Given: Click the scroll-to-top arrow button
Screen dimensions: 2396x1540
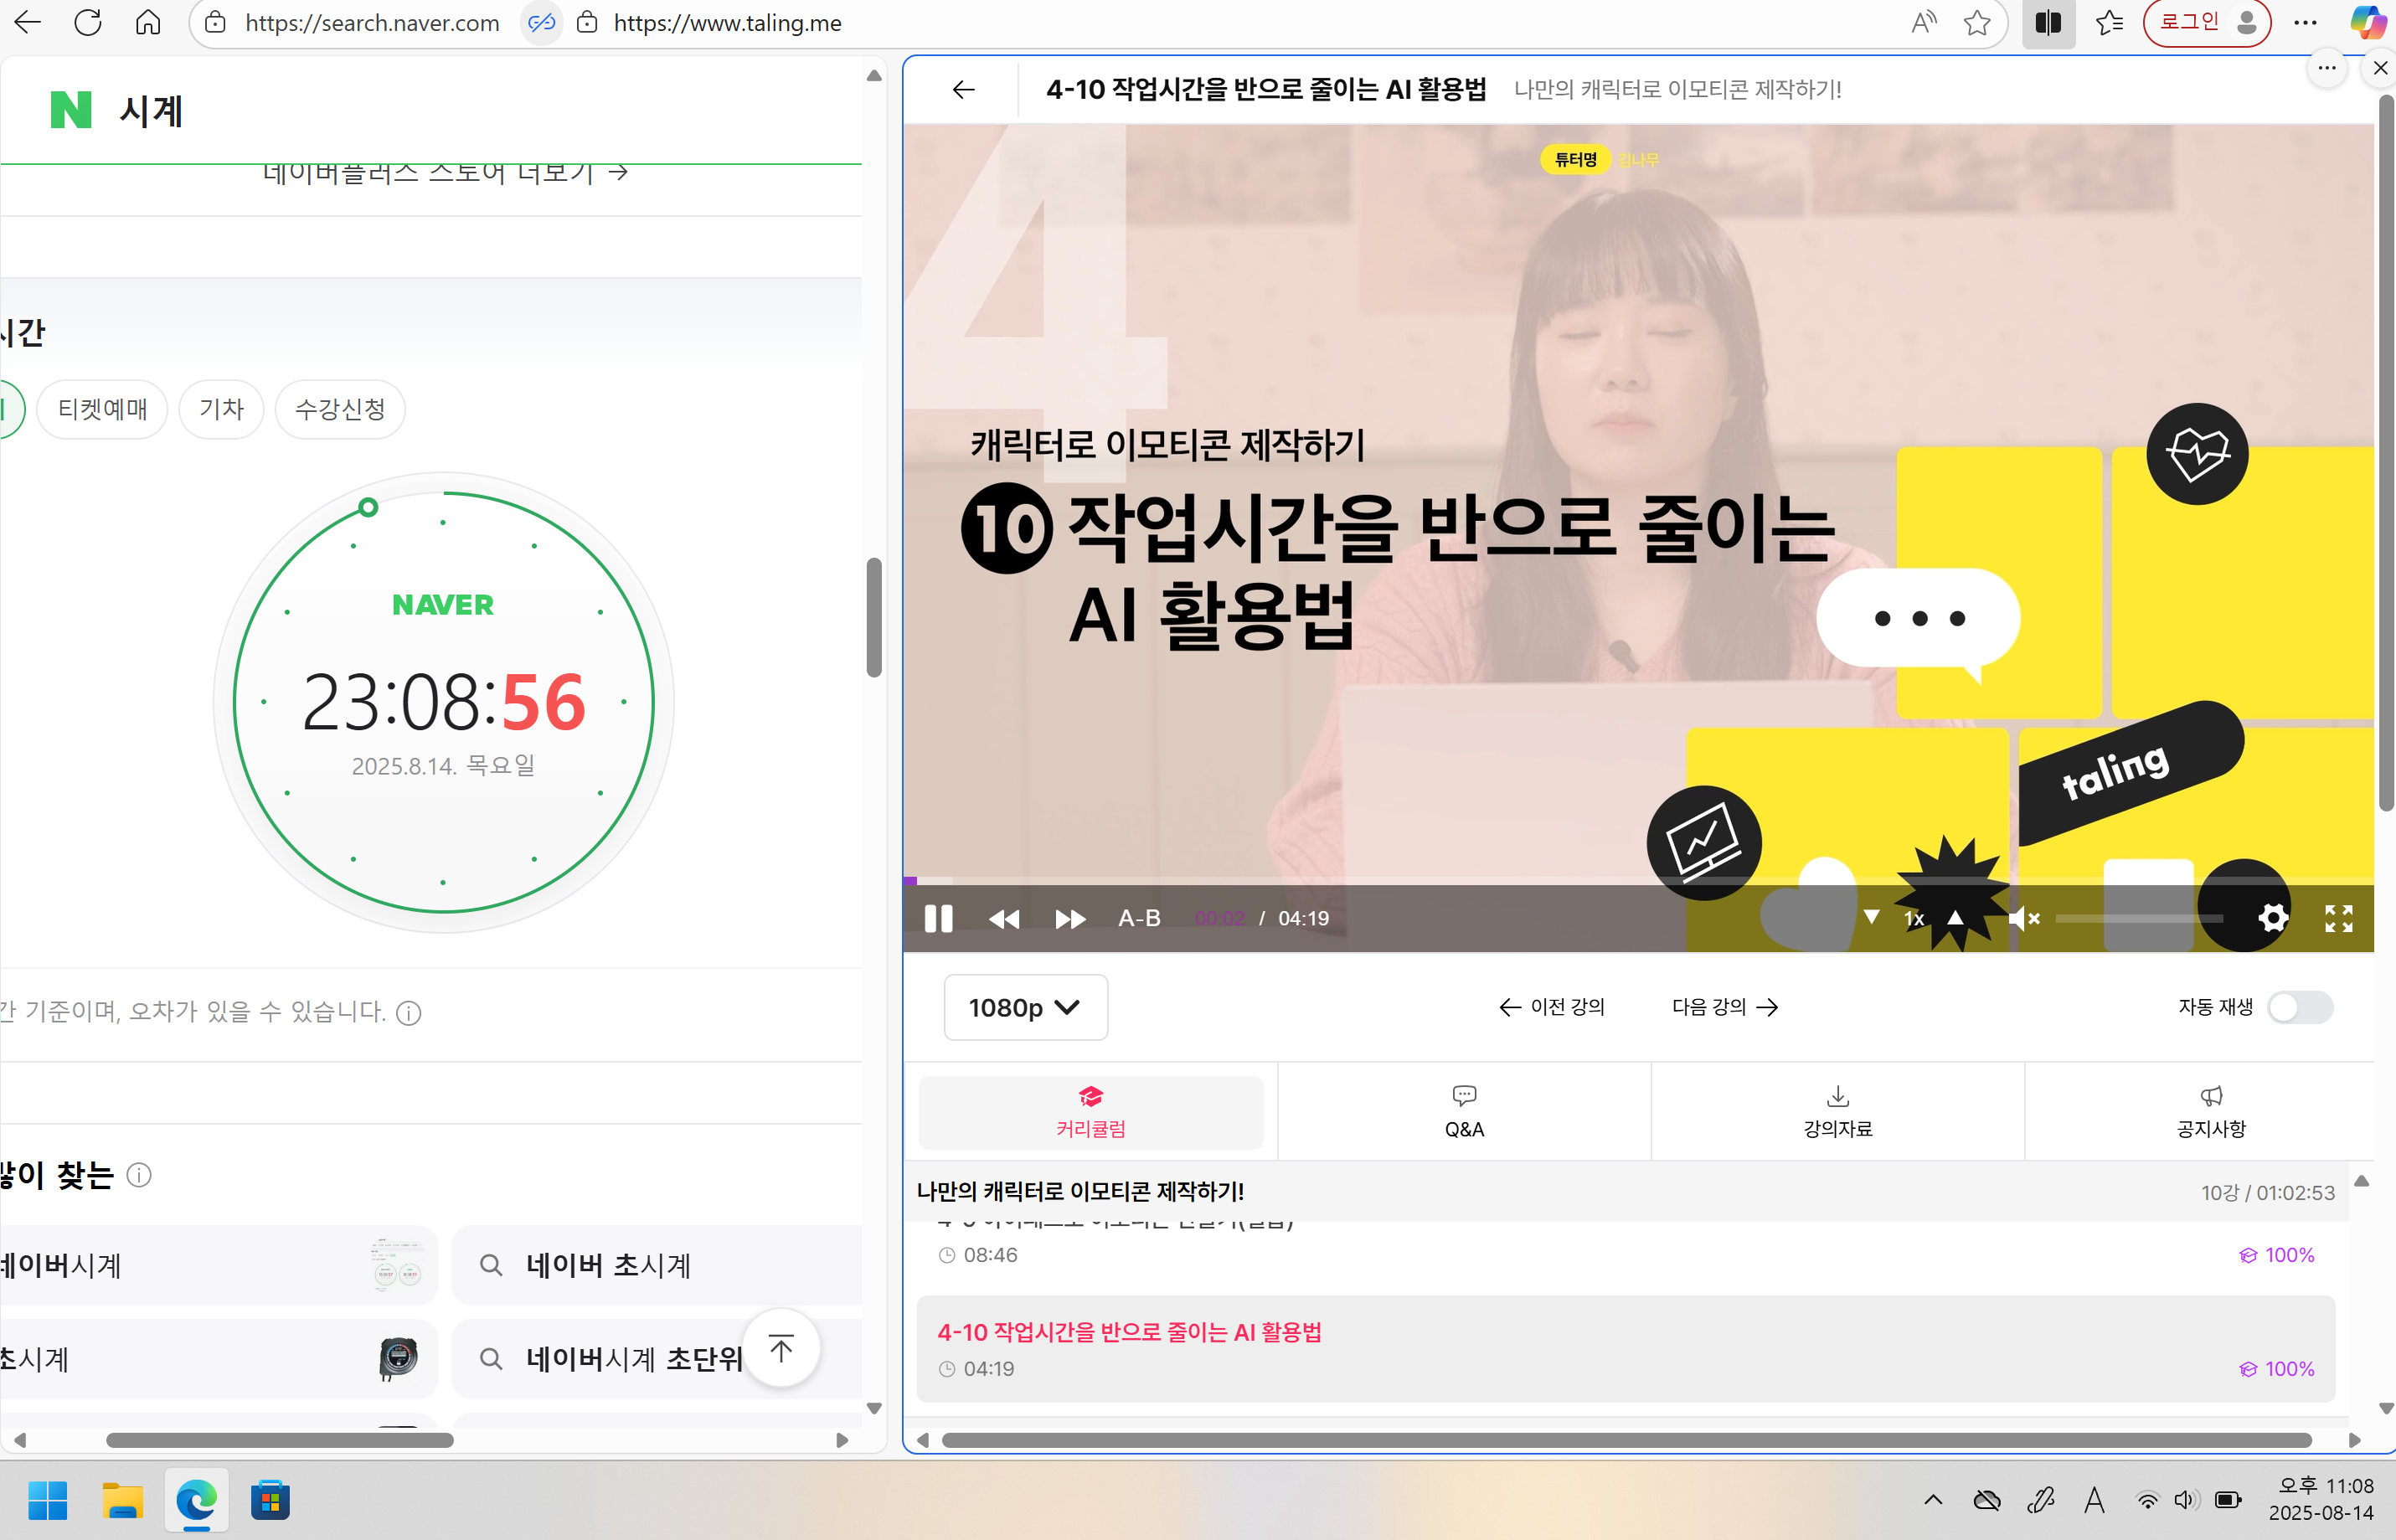Looking at the screenshot, I should [x=781, y=1347].
